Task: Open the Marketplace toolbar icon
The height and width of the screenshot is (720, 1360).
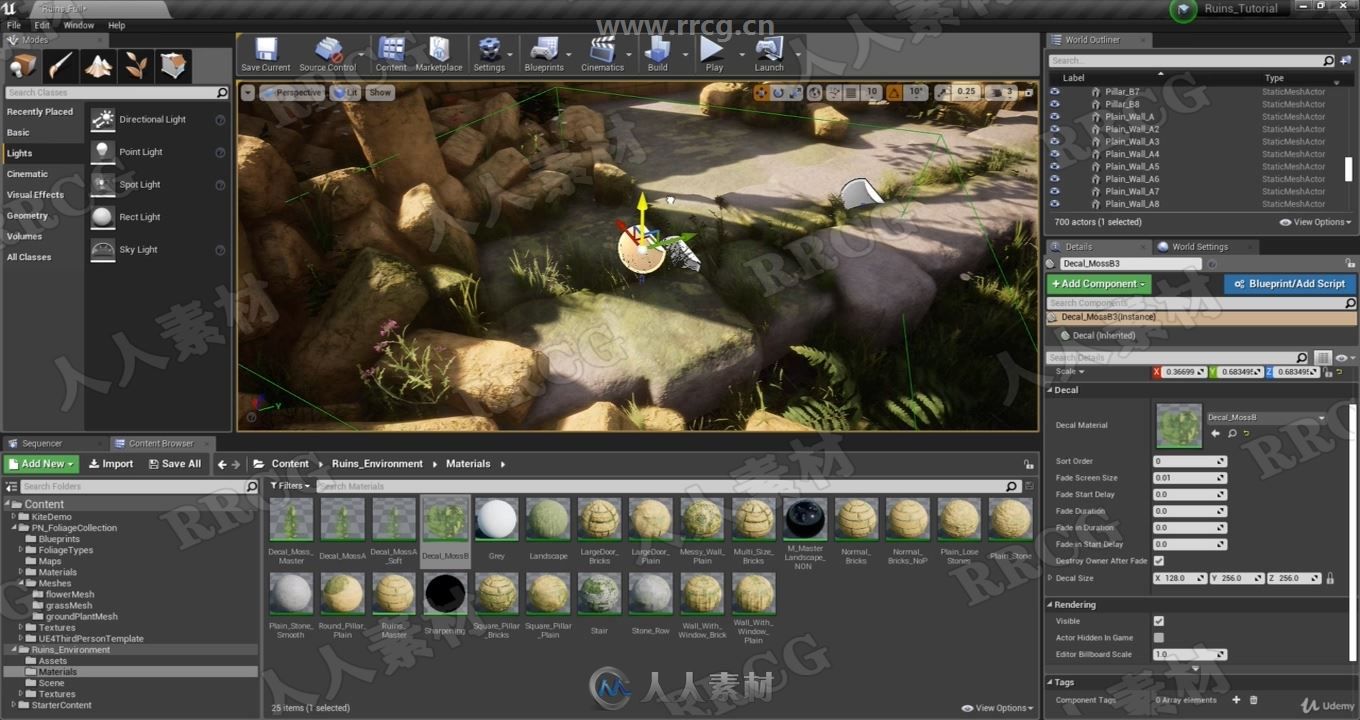Action: [x=439, y=54]
